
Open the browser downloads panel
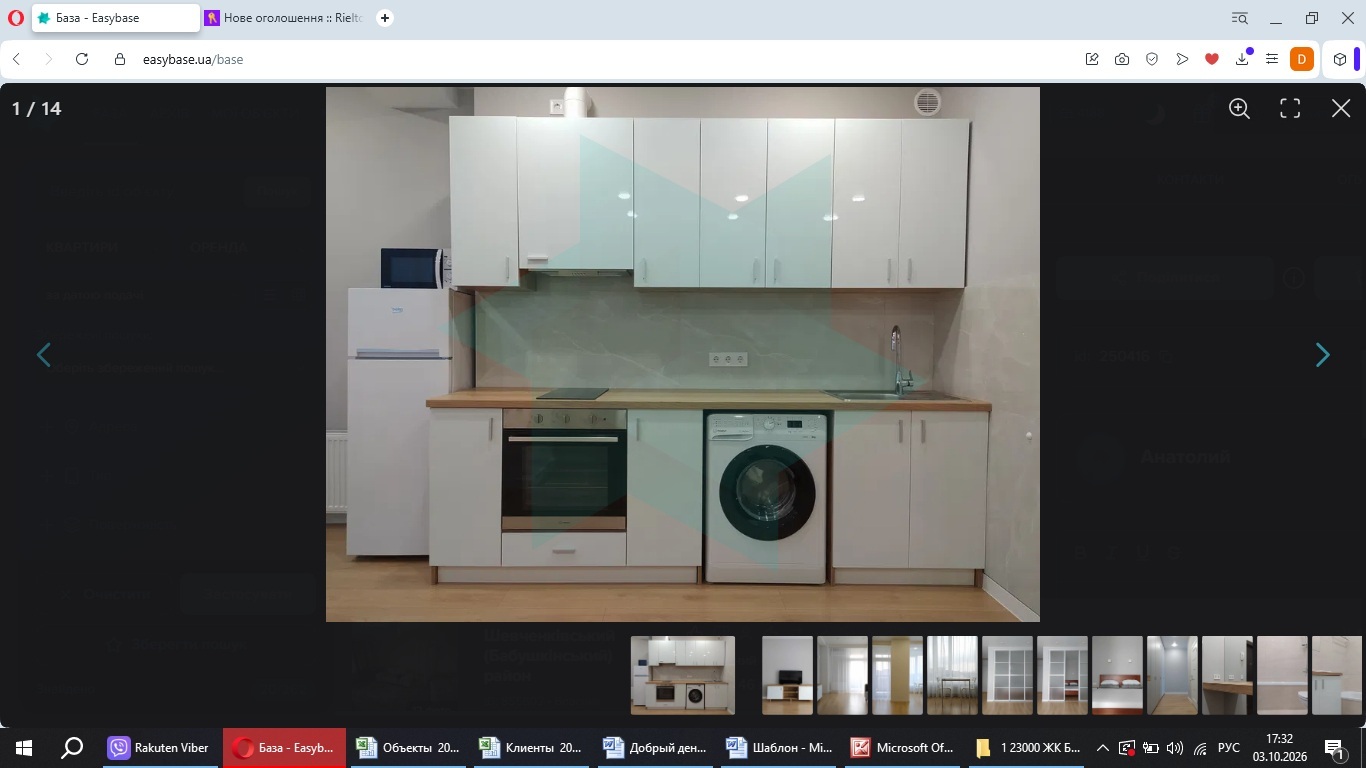(1242, 59)
